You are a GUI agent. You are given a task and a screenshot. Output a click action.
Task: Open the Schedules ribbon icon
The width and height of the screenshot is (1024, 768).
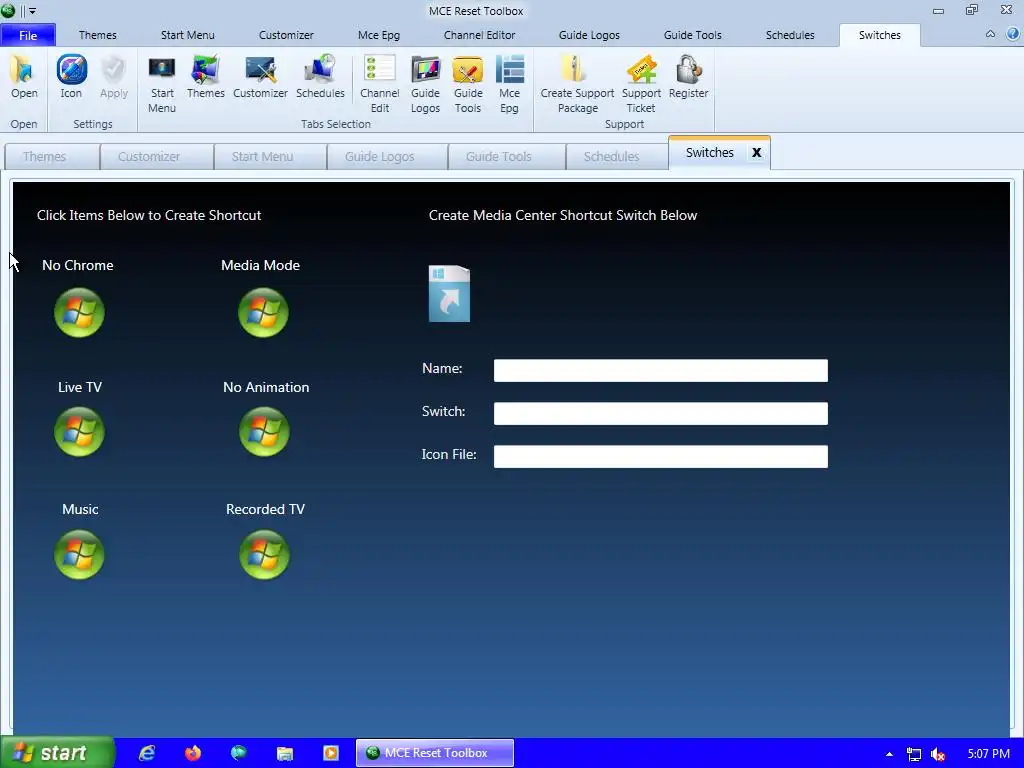click(x=320, y=69)
